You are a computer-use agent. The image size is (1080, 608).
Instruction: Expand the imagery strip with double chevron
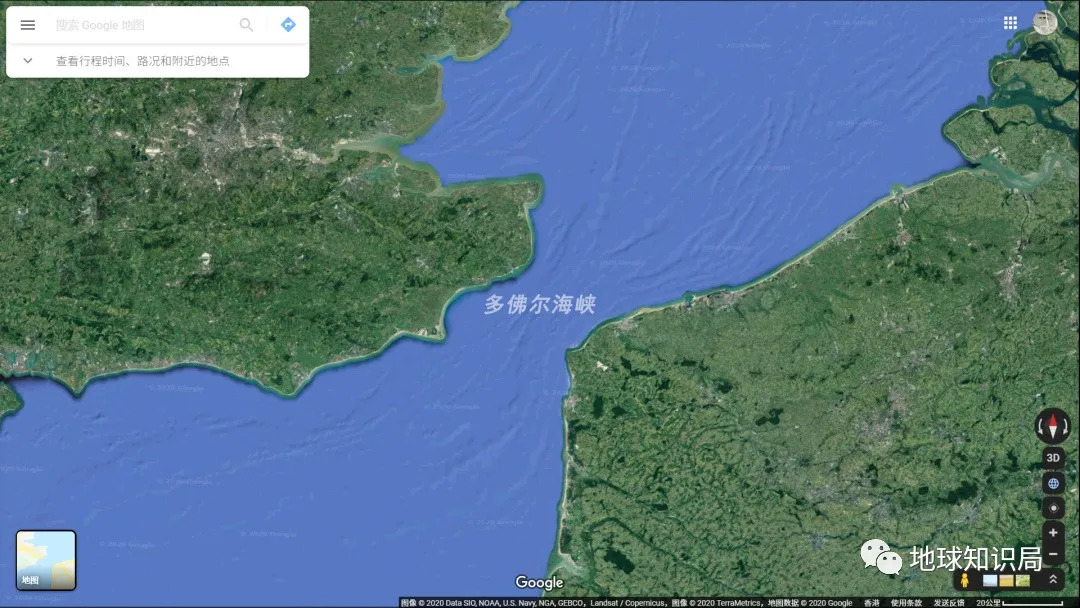coord(1052,580)
